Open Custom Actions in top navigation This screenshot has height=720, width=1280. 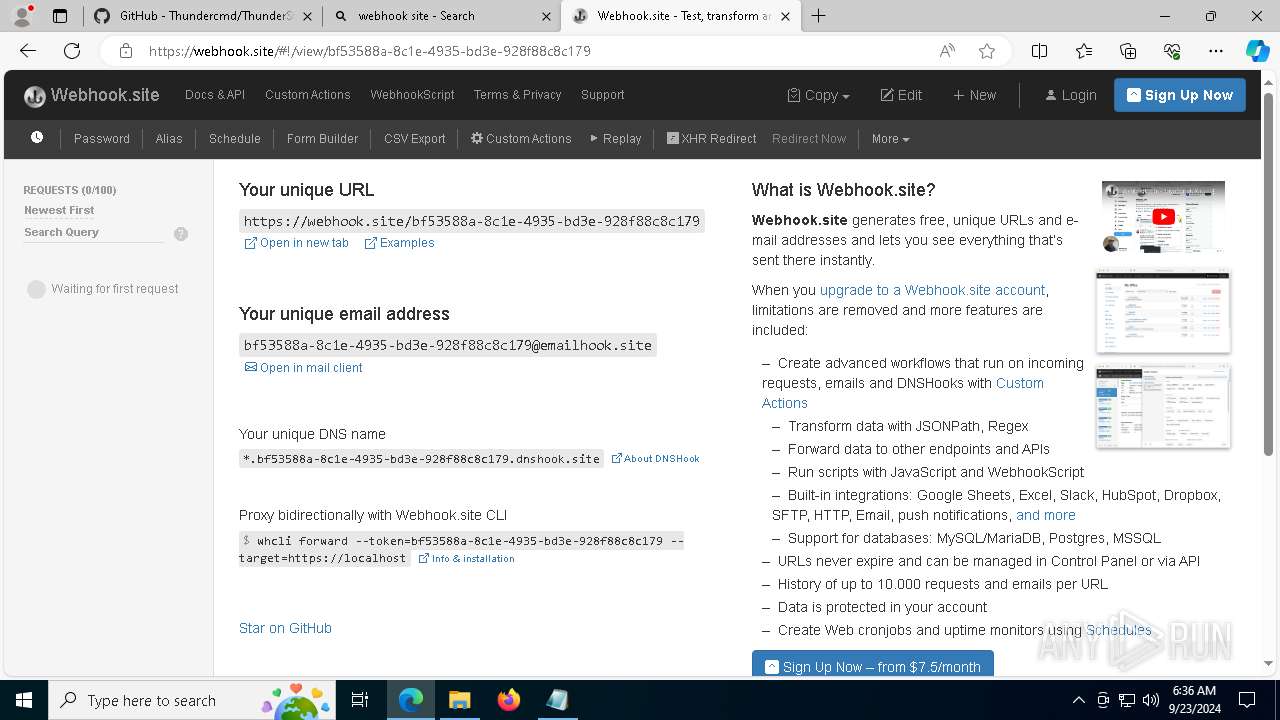[x=308, y=94]
